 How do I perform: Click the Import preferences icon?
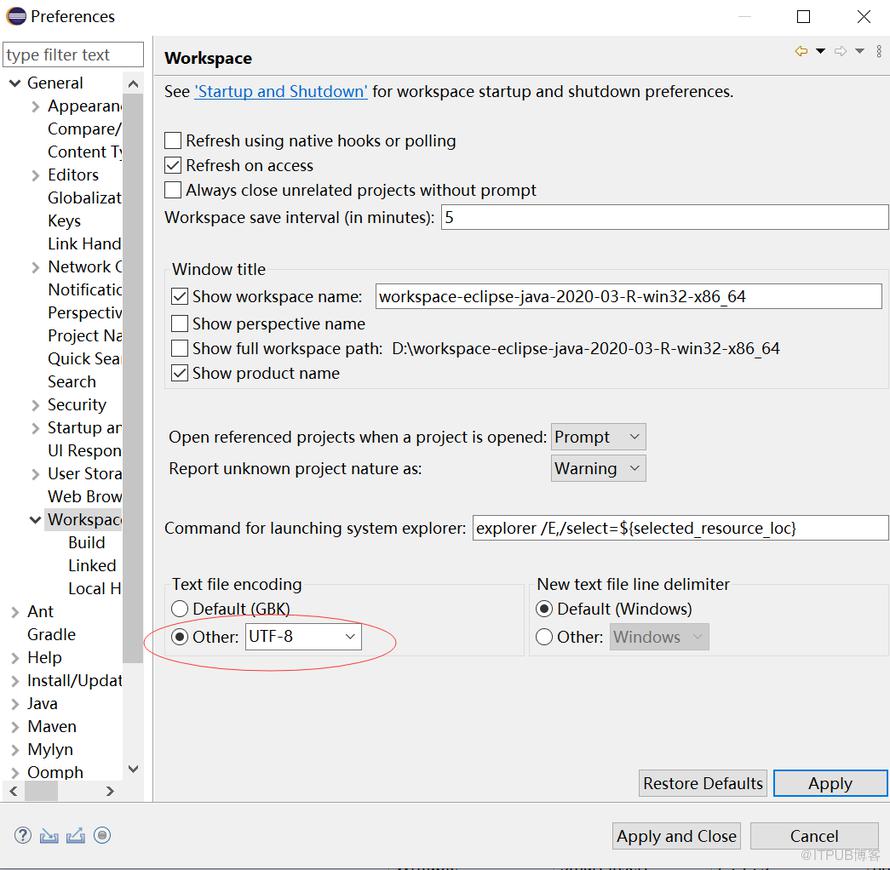[x=49, y=835]
